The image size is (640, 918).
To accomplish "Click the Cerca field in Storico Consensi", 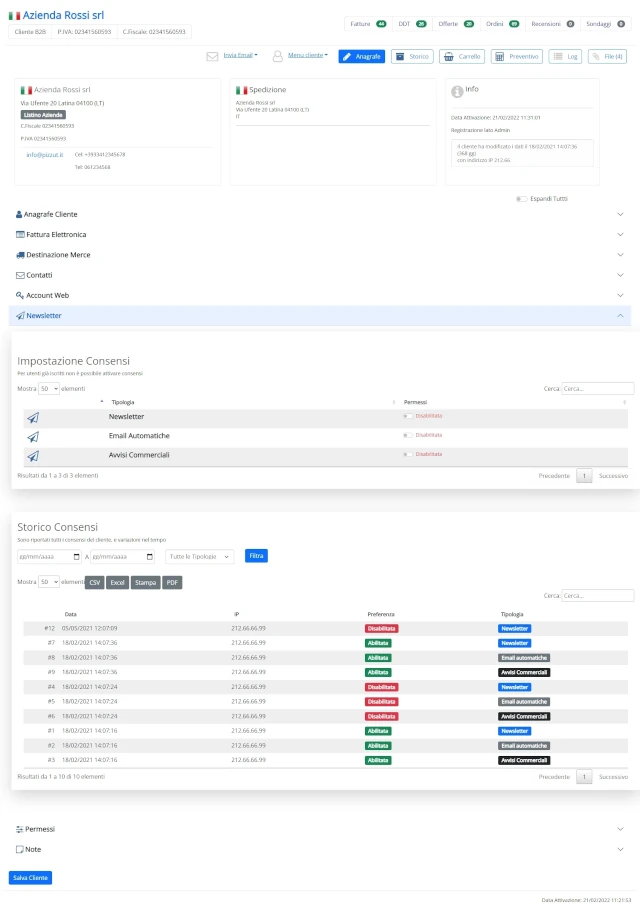I will (597, 595).
